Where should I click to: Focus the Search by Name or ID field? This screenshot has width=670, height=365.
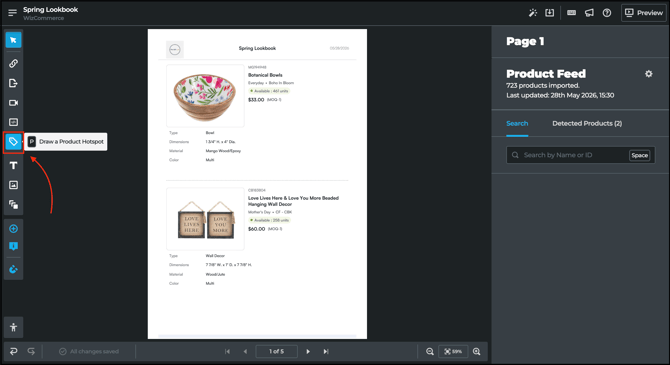pos(581,155)
